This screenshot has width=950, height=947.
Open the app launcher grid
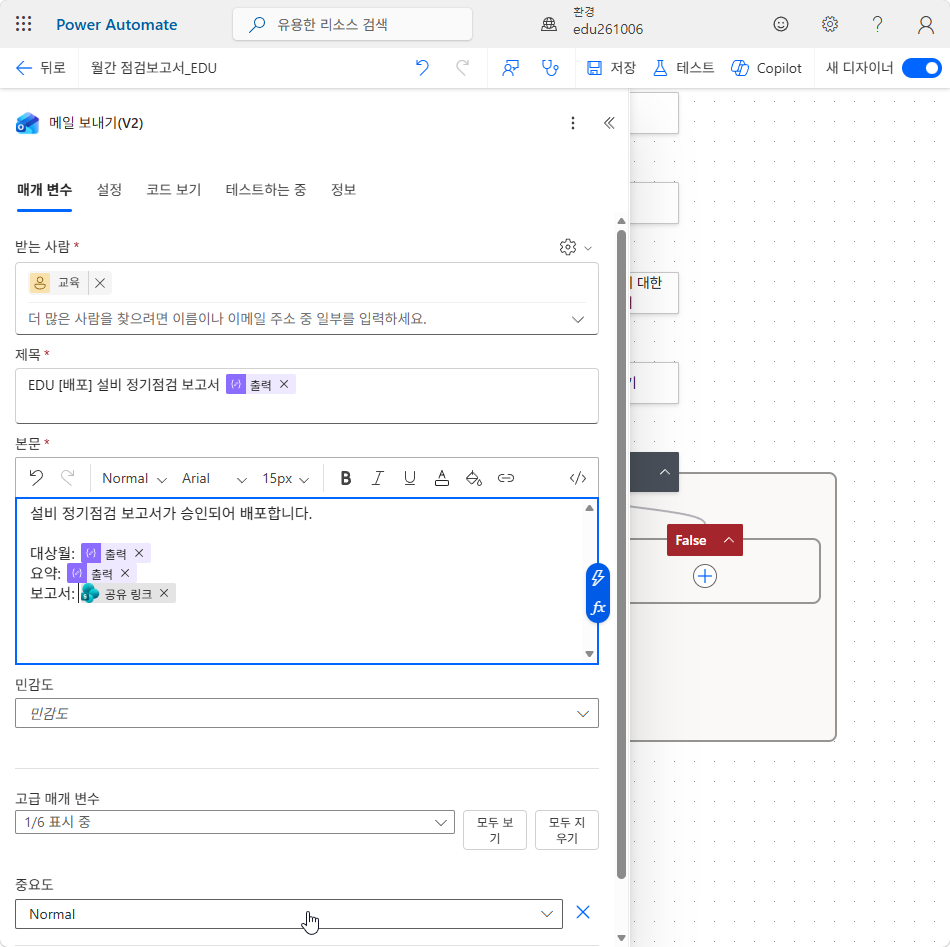[x=23, y=24]
